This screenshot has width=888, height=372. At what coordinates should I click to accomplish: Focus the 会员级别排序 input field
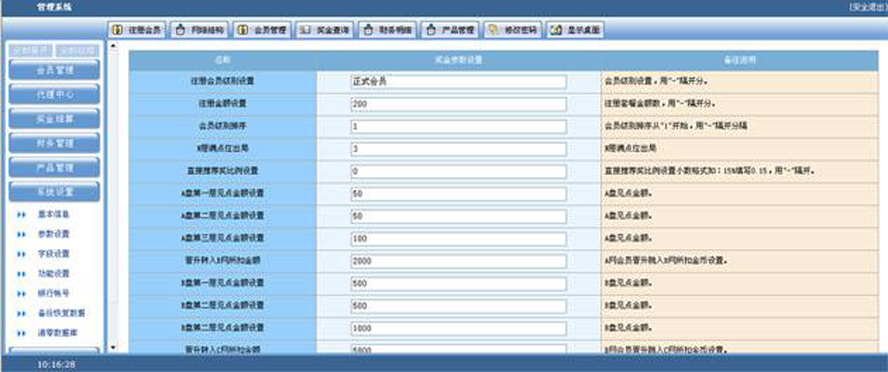point(458,127)
